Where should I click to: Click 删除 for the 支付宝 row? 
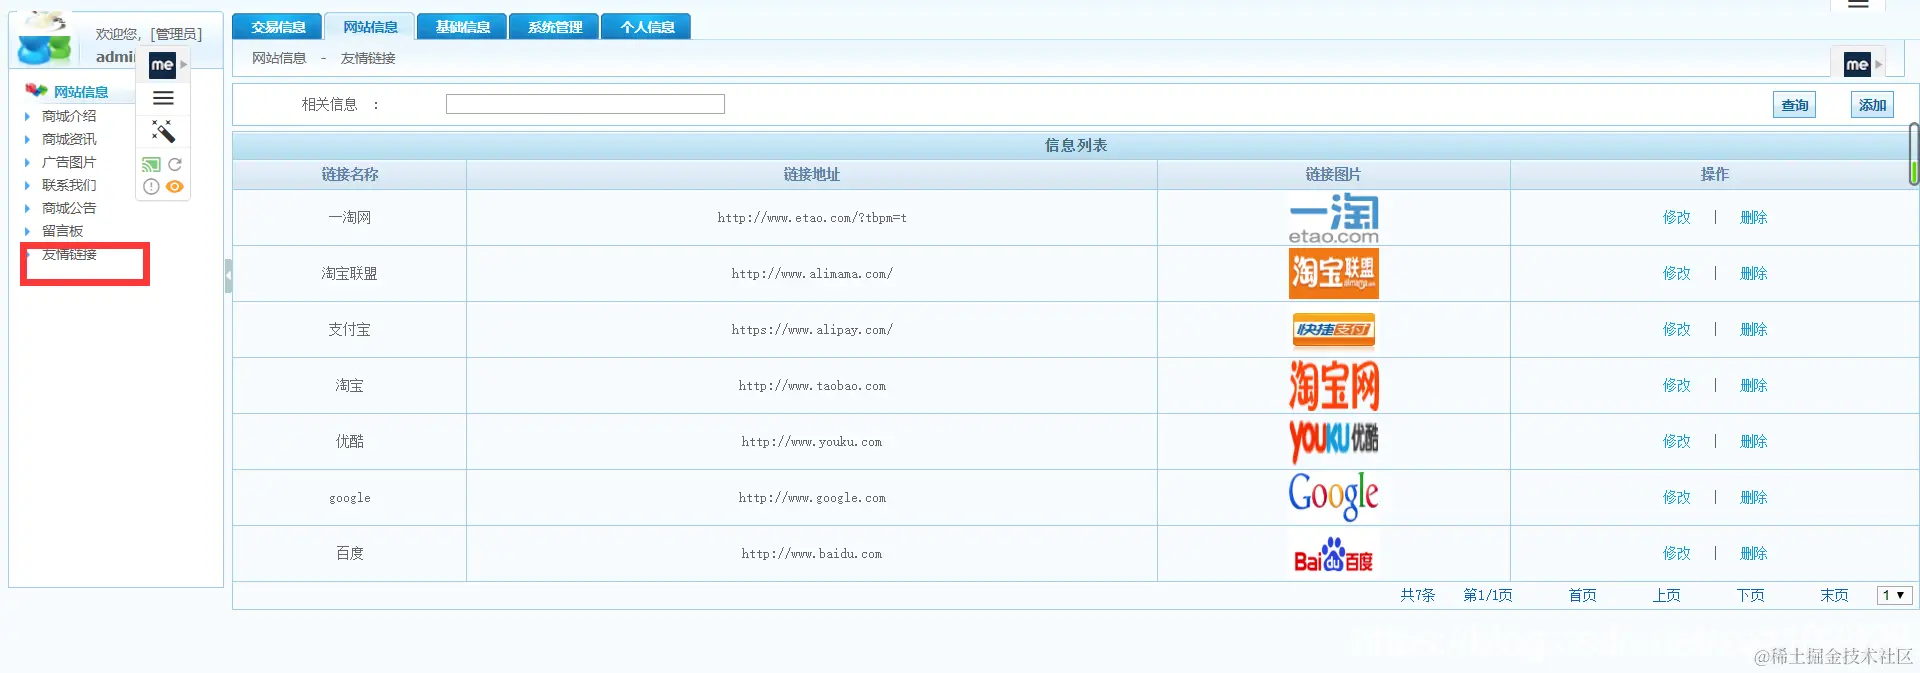tap(1754, 329)
